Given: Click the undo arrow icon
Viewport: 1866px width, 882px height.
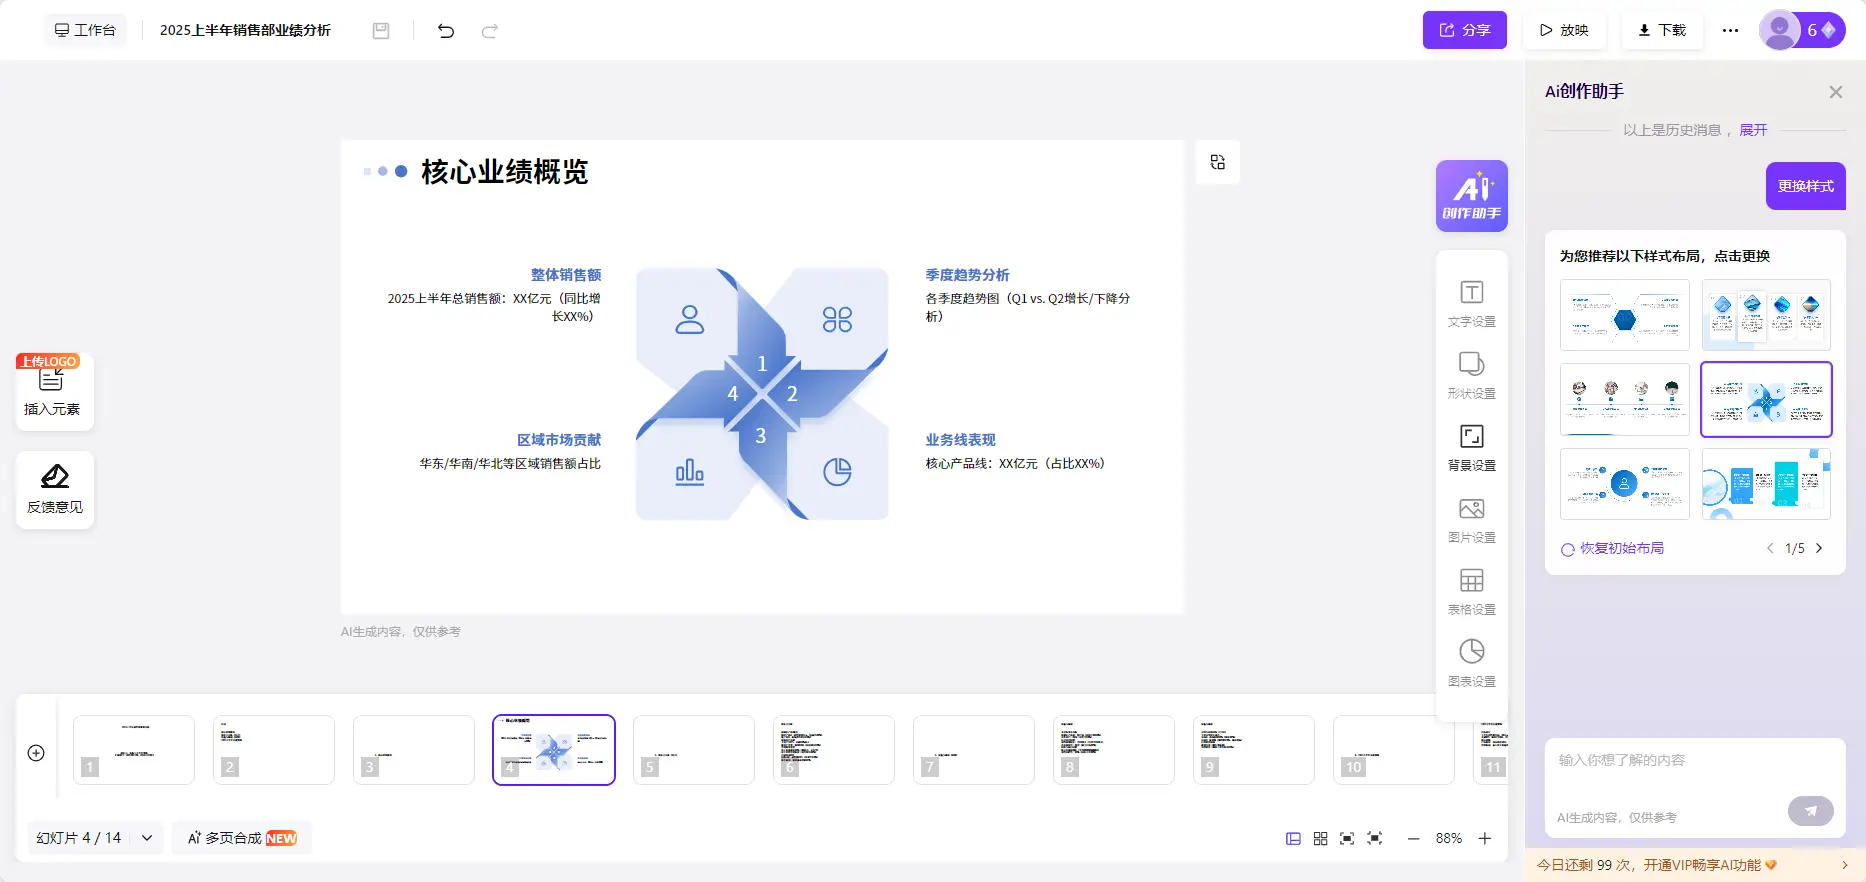Looking at the screenshot, I should [446, 31].
